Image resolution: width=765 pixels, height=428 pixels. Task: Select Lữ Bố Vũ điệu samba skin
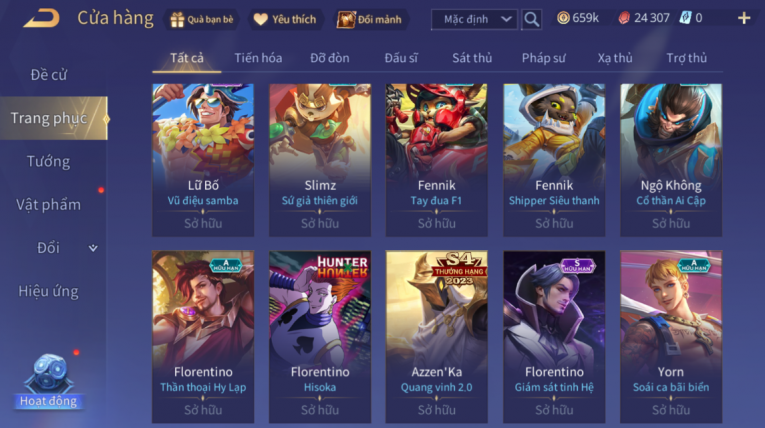click(x=203, y=160)
